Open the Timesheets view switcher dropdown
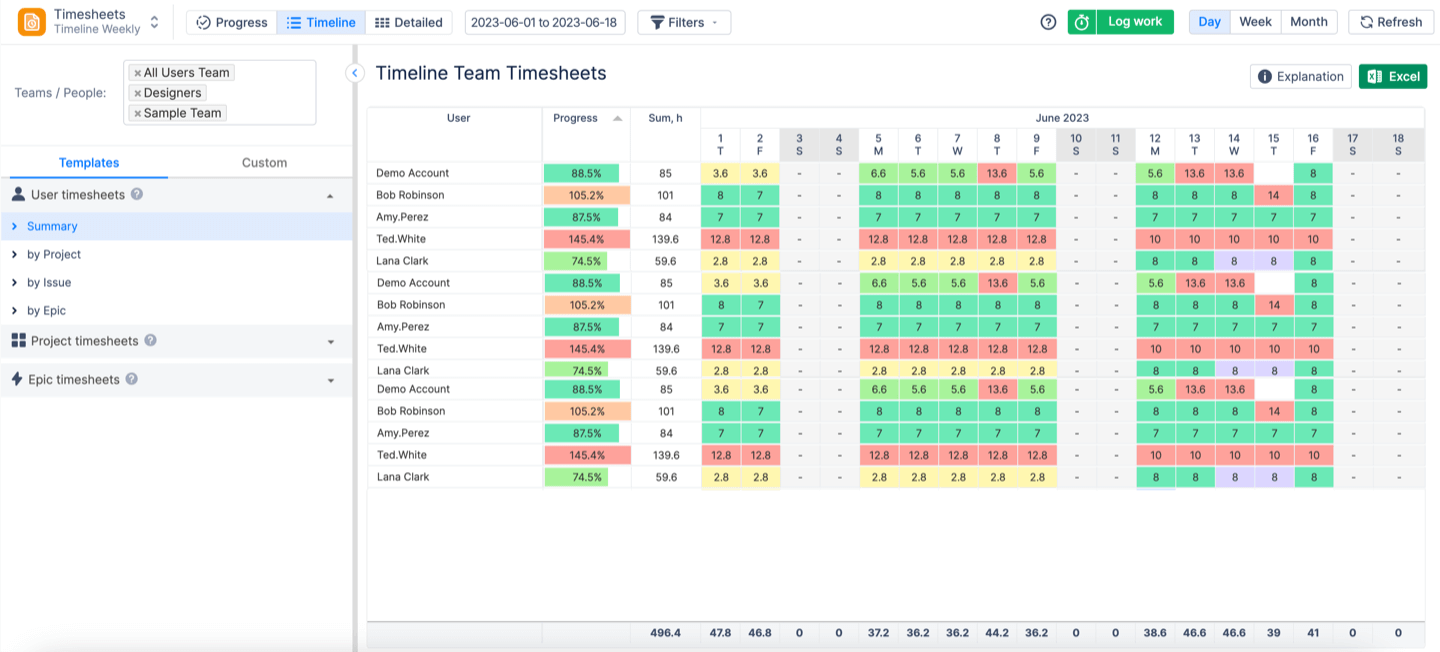Image resolution: width=1440 pixels, height=652 pixels. 154,22
